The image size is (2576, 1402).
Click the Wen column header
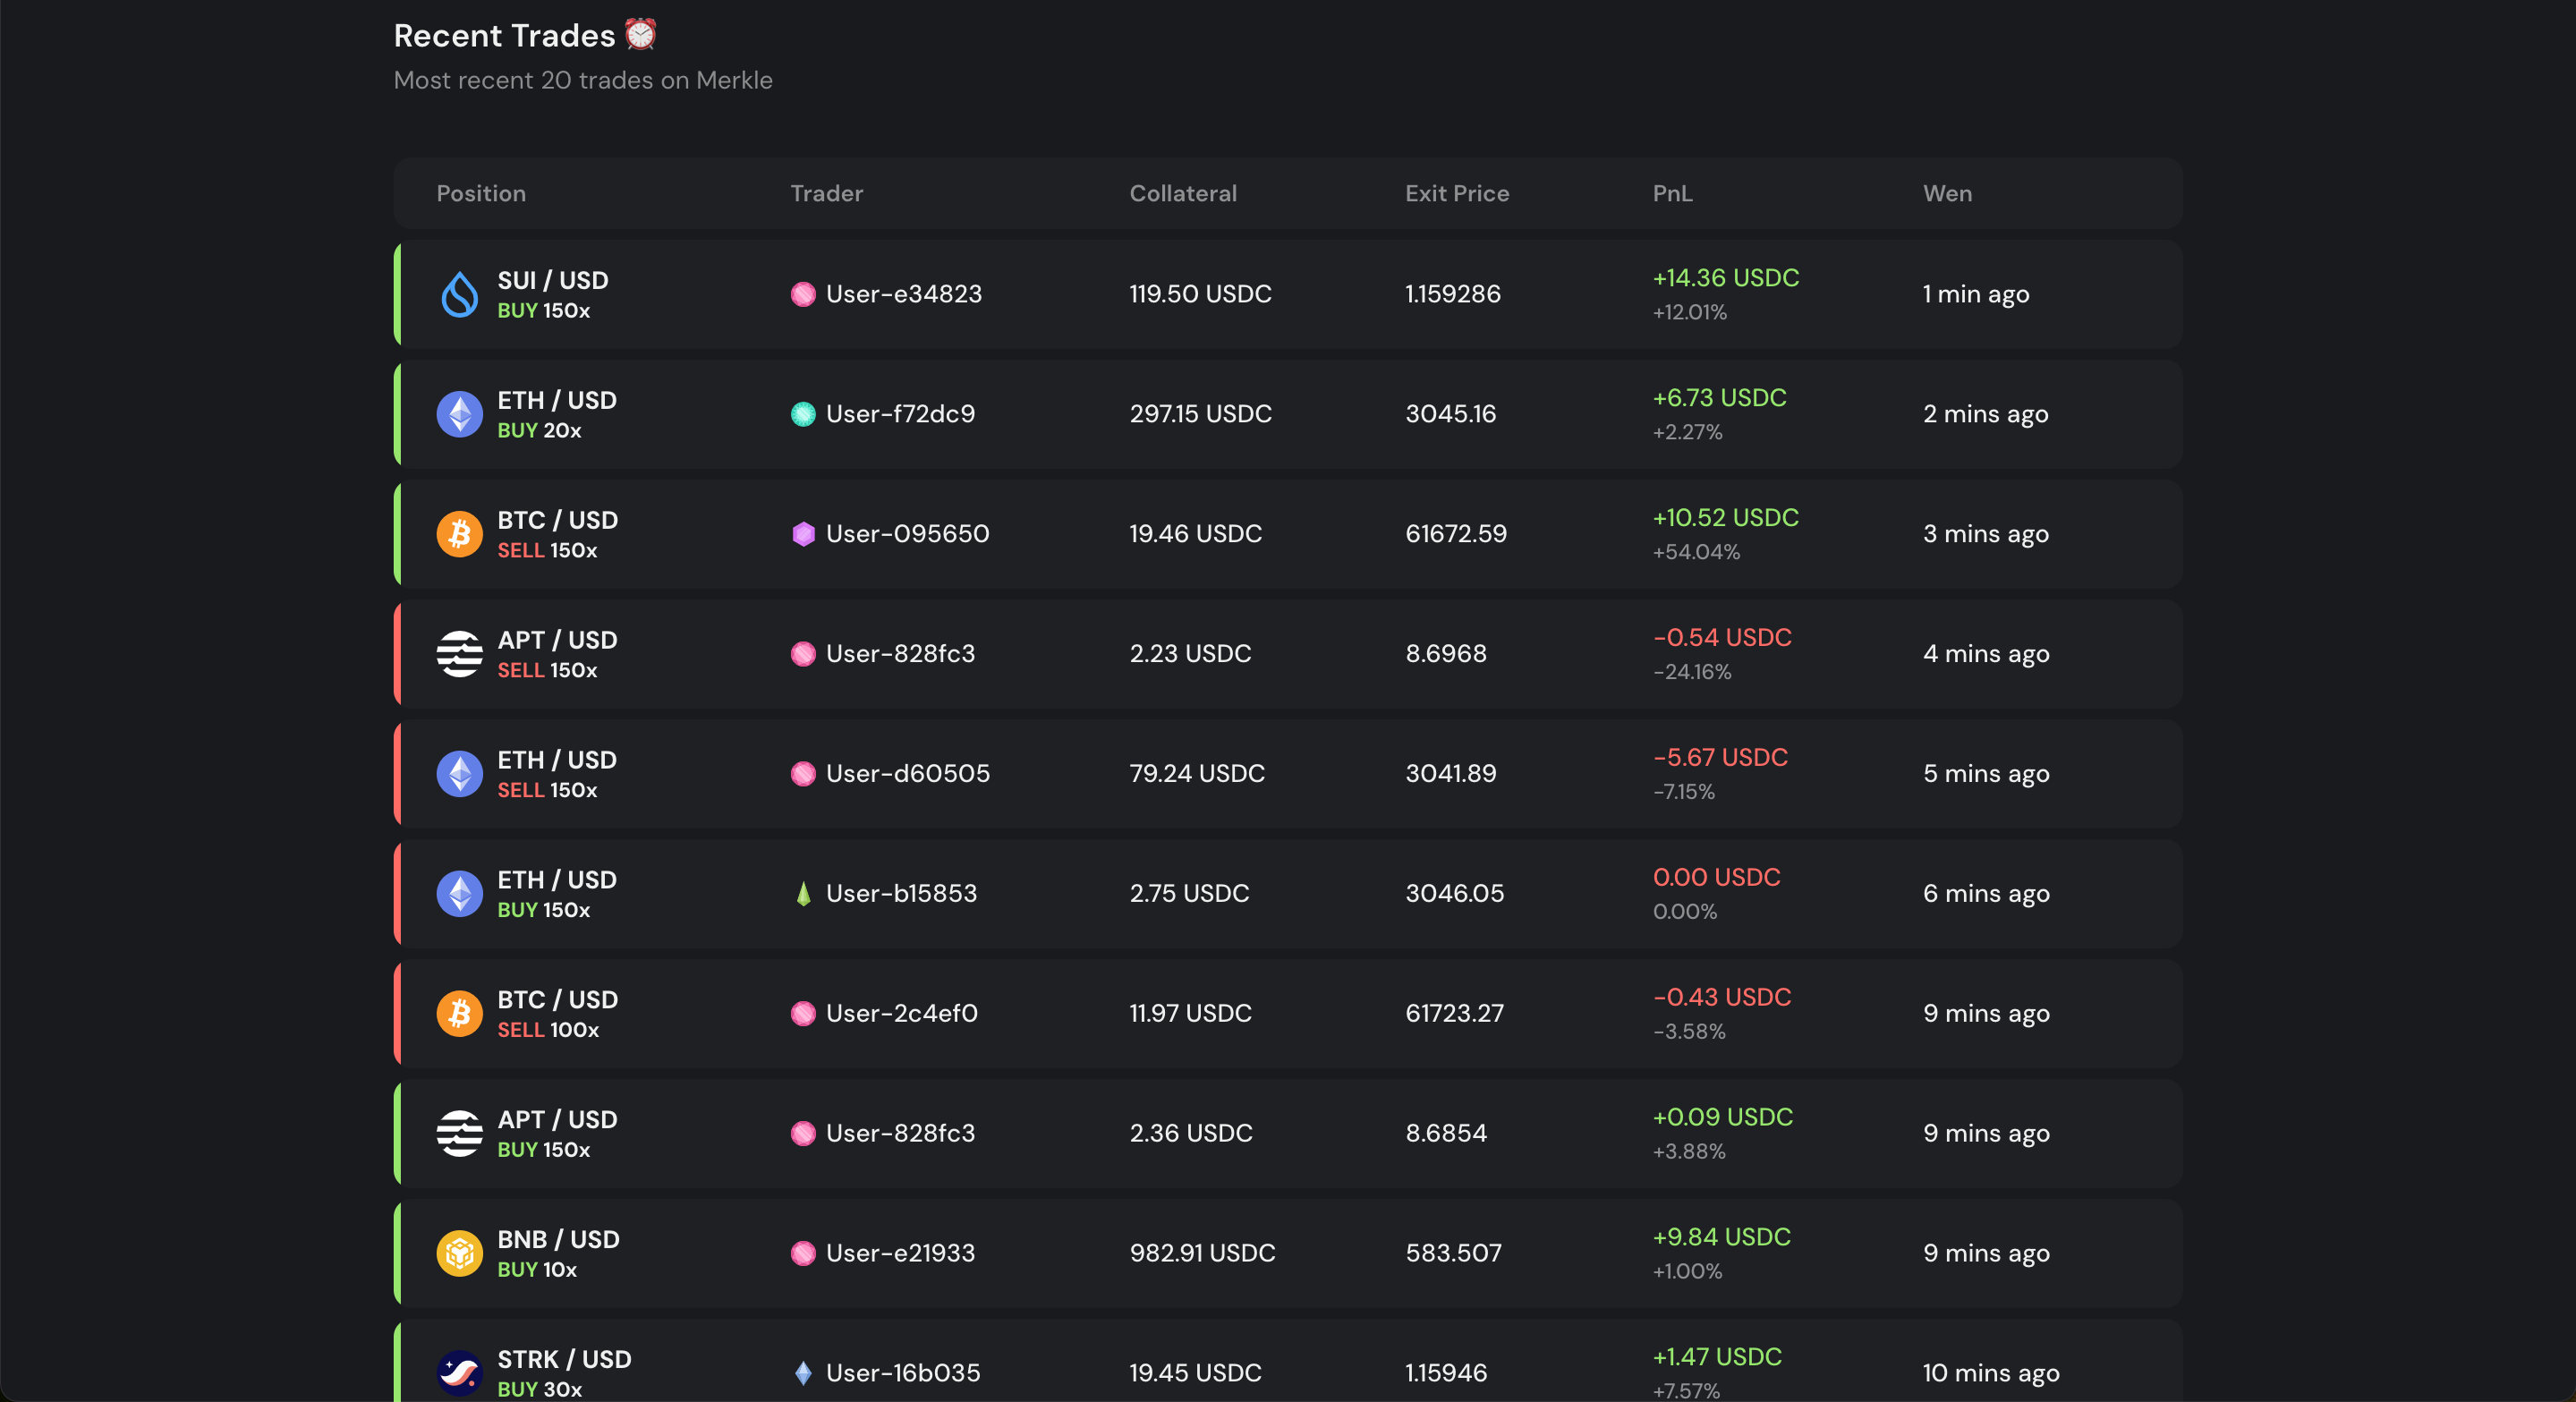pyautogui.click(x=1947, y=193)
